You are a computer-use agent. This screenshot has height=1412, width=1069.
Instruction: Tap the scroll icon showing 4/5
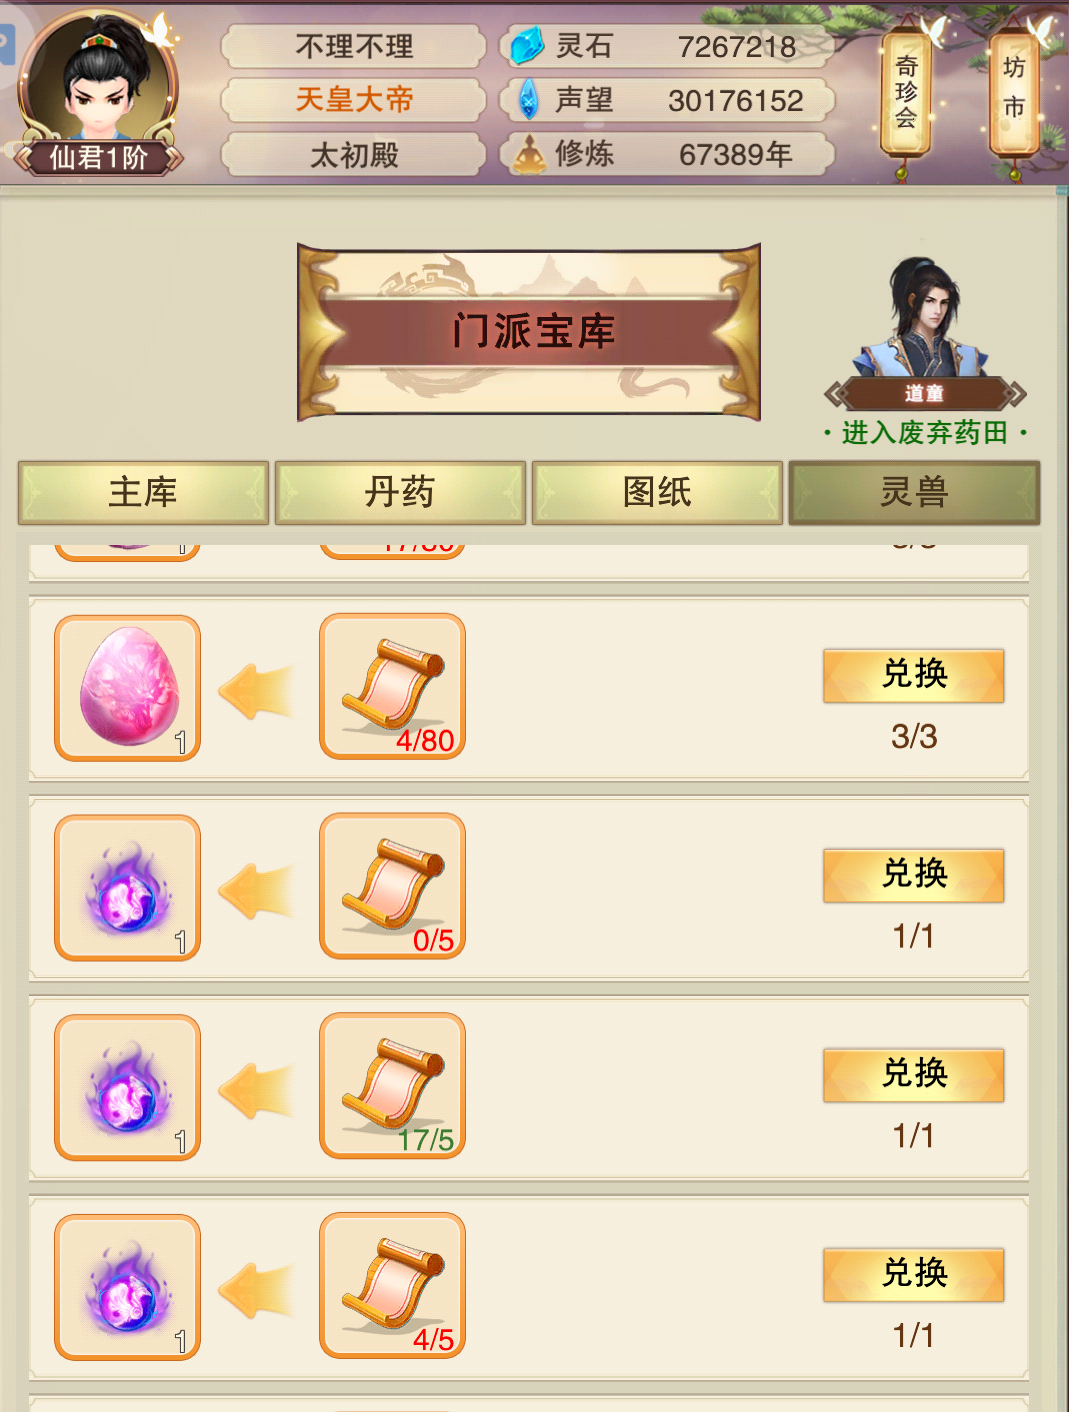tap(393, 1286)
